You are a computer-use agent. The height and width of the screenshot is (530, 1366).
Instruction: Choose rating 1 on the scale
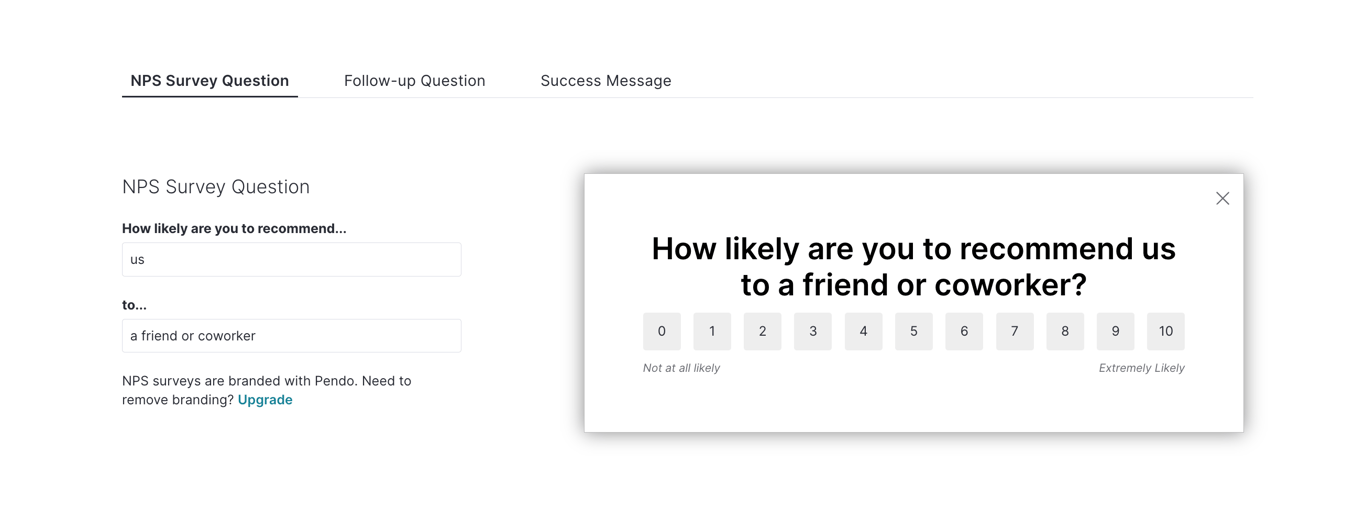tap(712, 332)
